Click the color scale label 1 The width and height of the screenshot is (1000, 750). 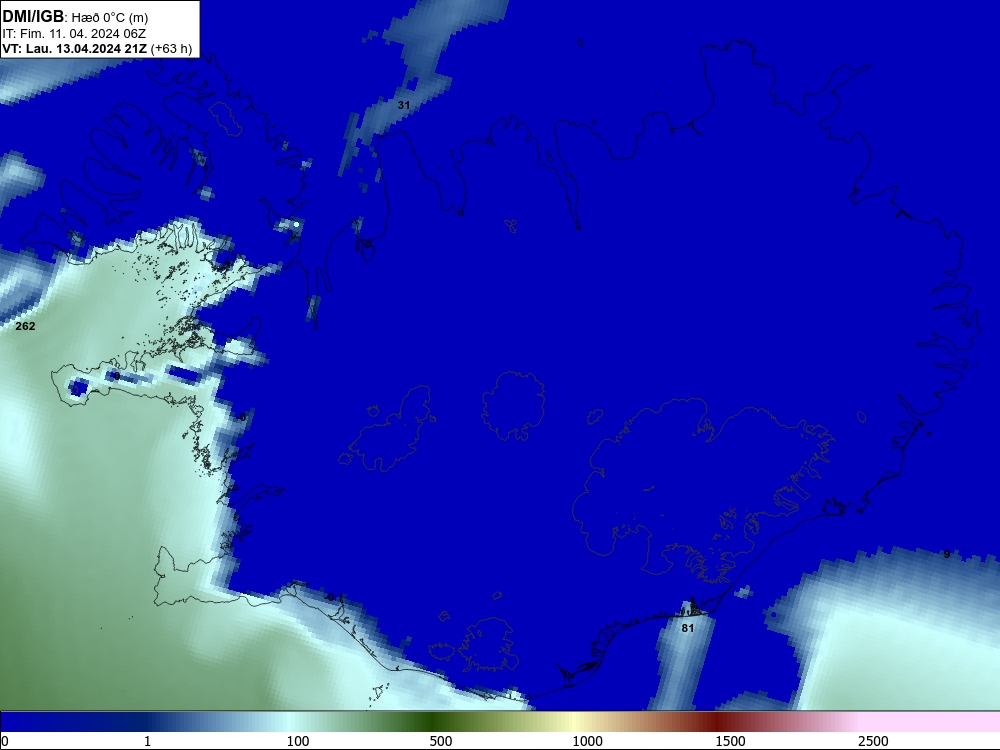(147, 741)
